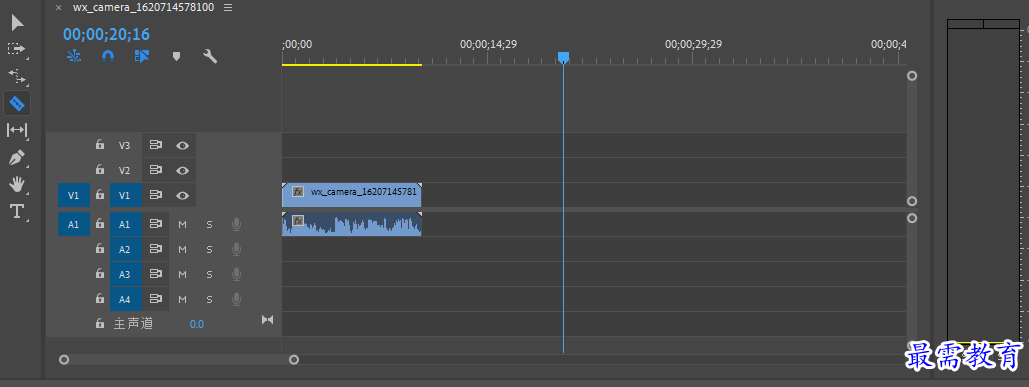1029x387 pixels.
Task: Select the audio waveform clip on A1
Action: [x=352, y=224]
